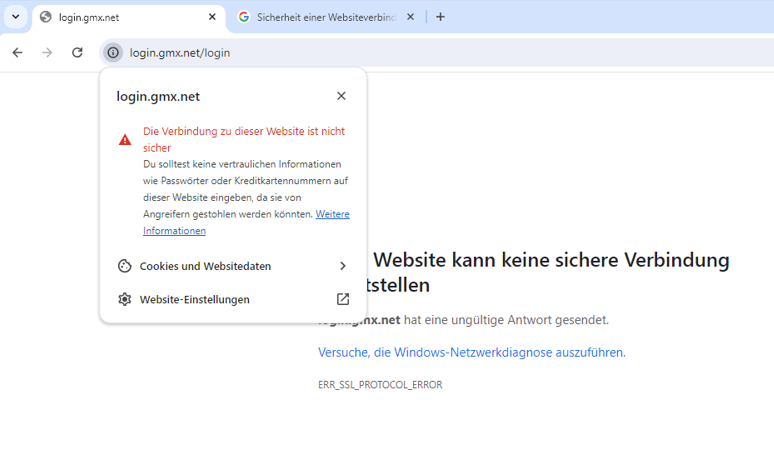Click the popup title login.gmx.net
The height and width of the screenshot is (465, 774).
tap(158, 96)
